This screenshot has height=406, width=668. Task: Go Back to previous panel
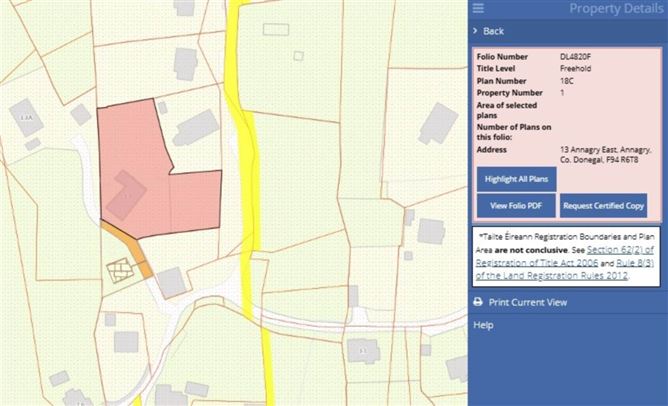point(493,31)
